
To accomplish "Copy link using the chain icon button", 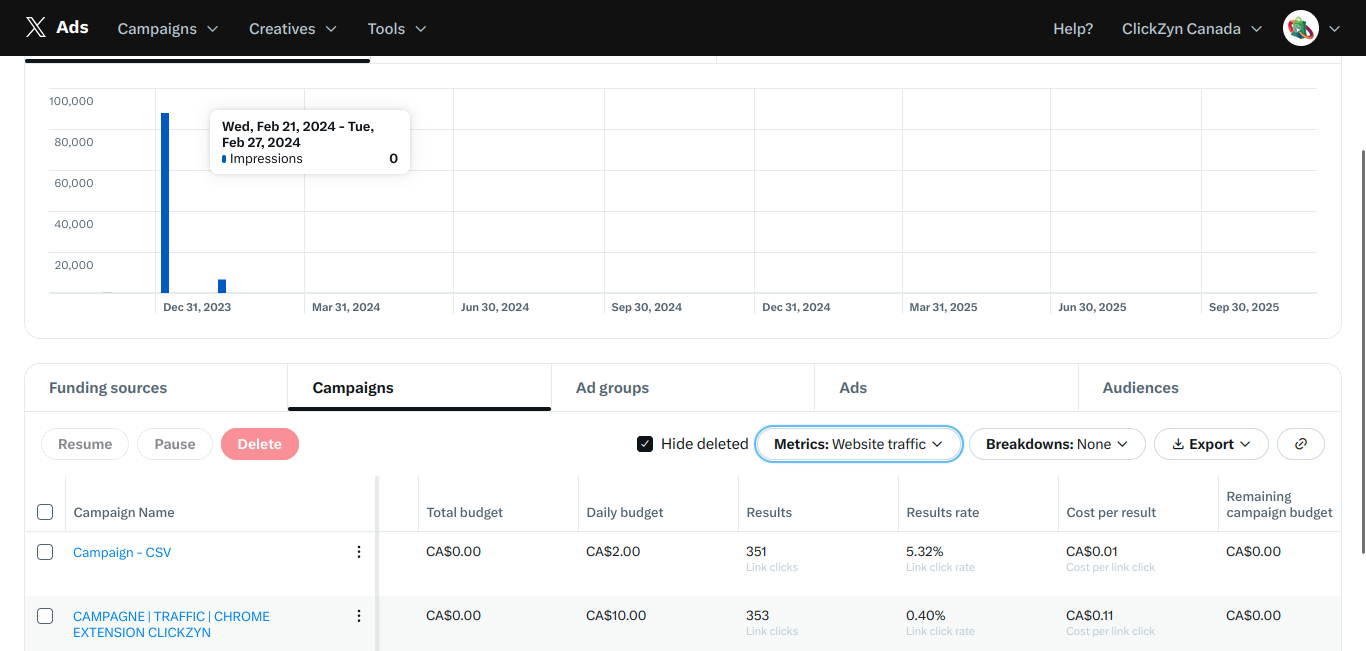I will coord(1300,444).
